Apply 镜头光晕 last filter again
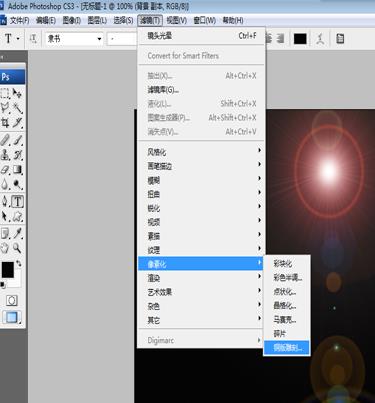 (201, 36)
